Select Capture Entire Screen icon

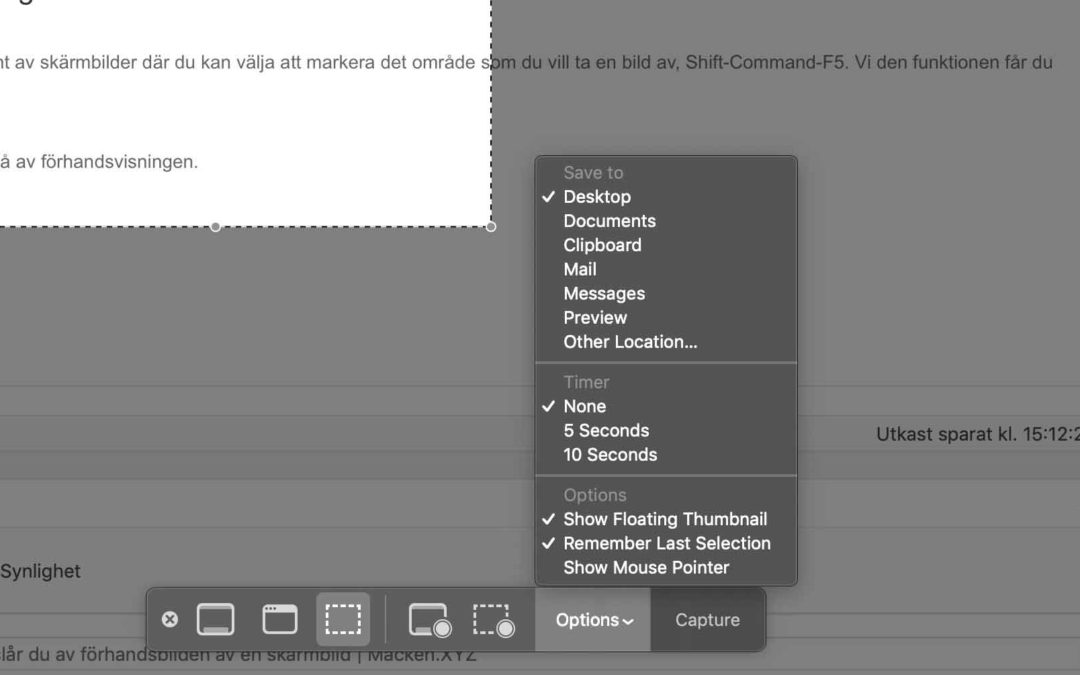215,620
